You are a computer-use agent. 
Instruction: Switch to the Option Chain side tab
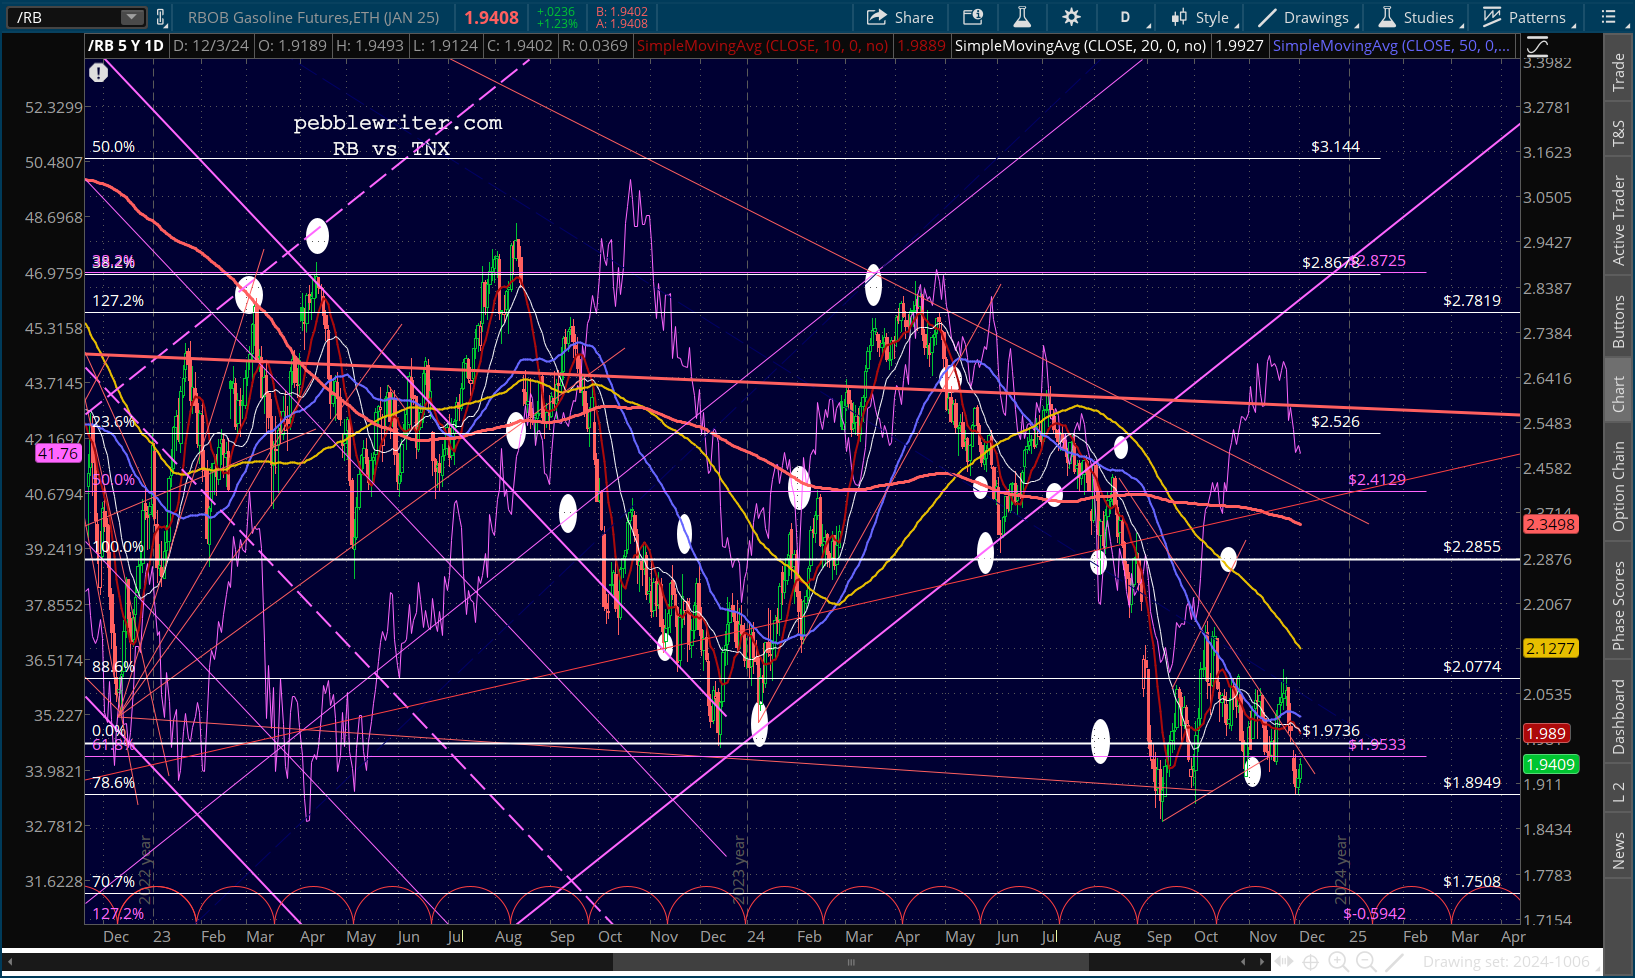[x=1618, y=486]
